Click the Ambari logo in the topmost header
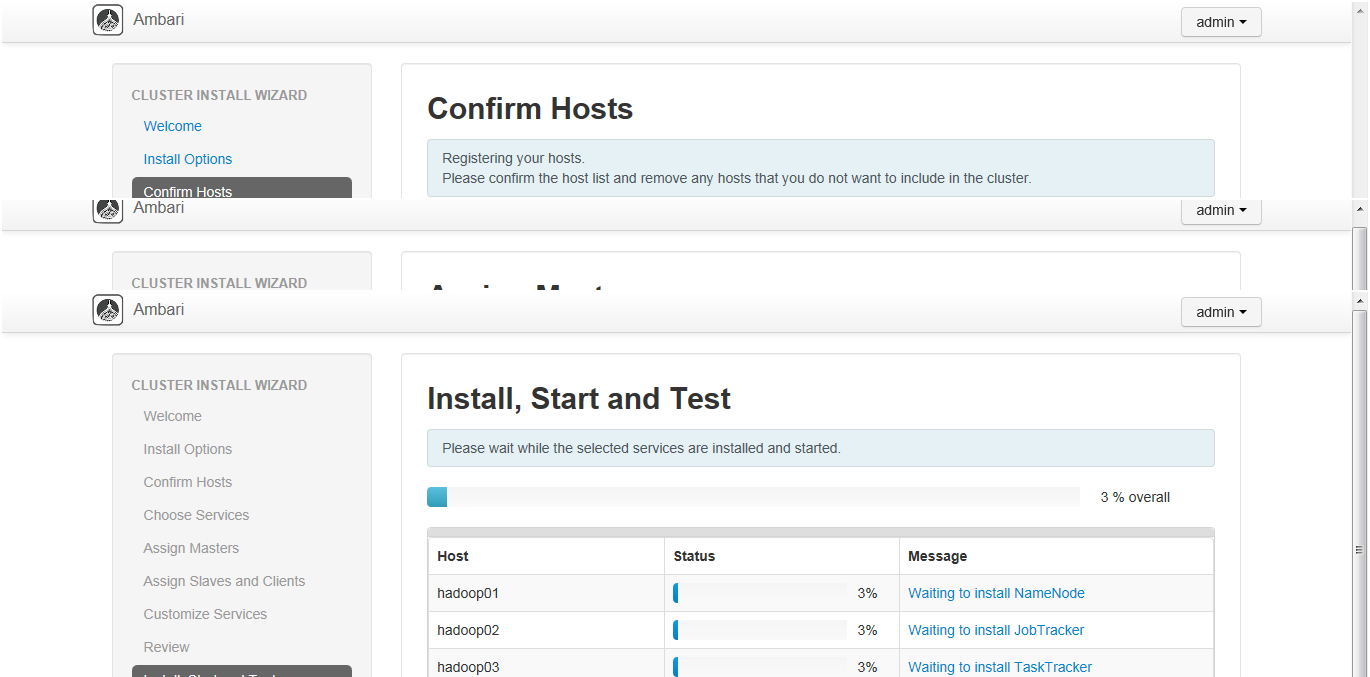 click(x=108, y=20)
